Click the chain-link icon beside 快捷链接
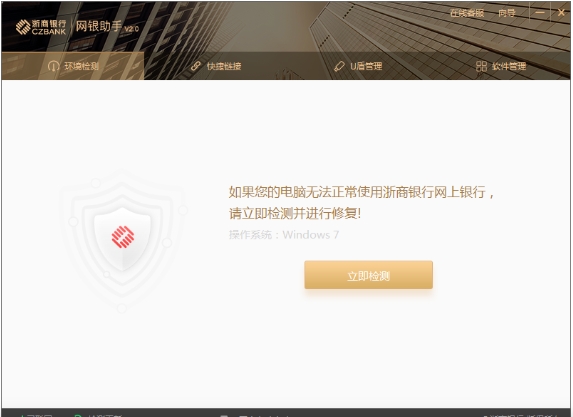The width and height of the screenshot is (573, 417). point(196,66)
